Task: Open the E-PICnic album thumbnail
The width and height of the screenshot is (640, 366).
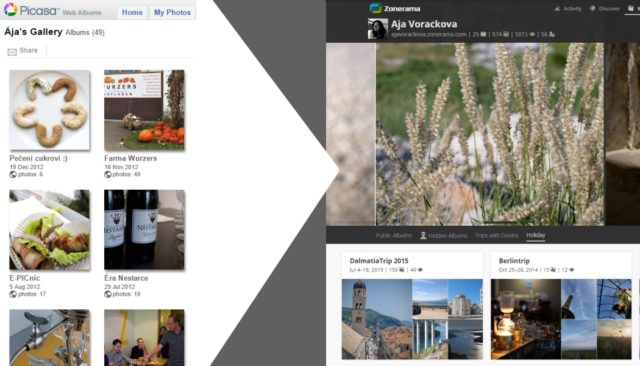Action: click(50, 230)
